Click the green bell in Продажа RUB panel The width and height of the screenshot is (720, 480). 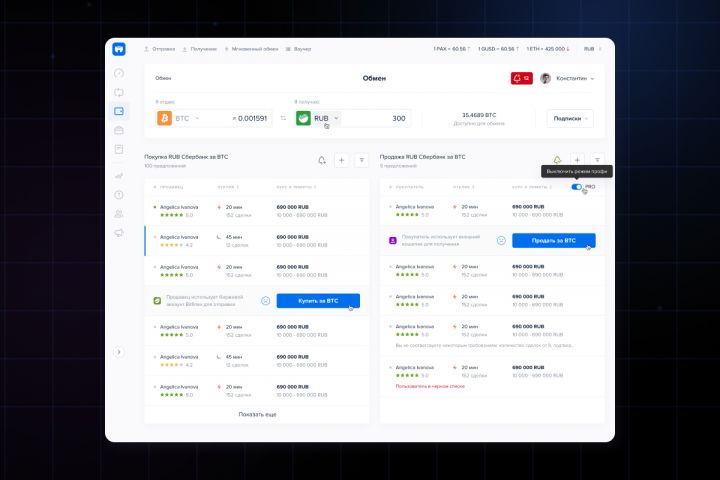click(x=557, y=160)
